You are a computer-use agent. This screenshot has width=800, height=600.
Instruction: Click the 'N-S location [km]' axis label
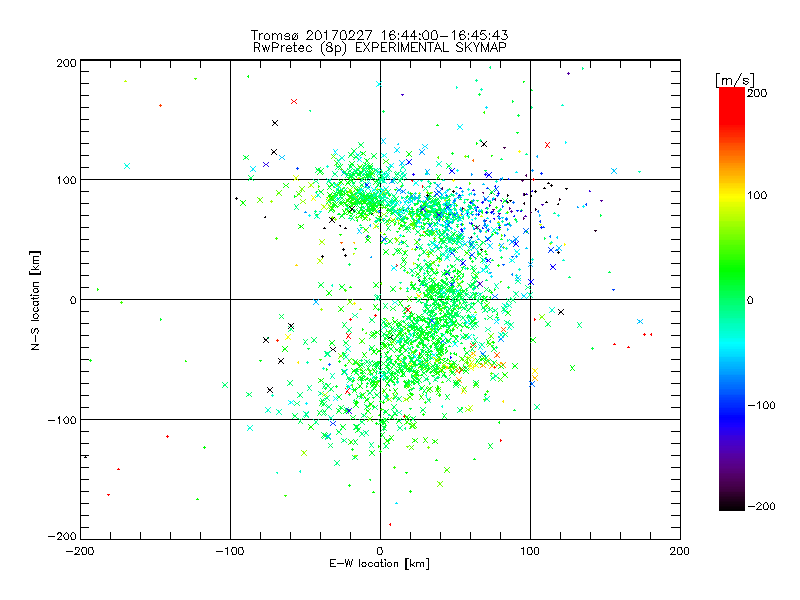[35, 300]
